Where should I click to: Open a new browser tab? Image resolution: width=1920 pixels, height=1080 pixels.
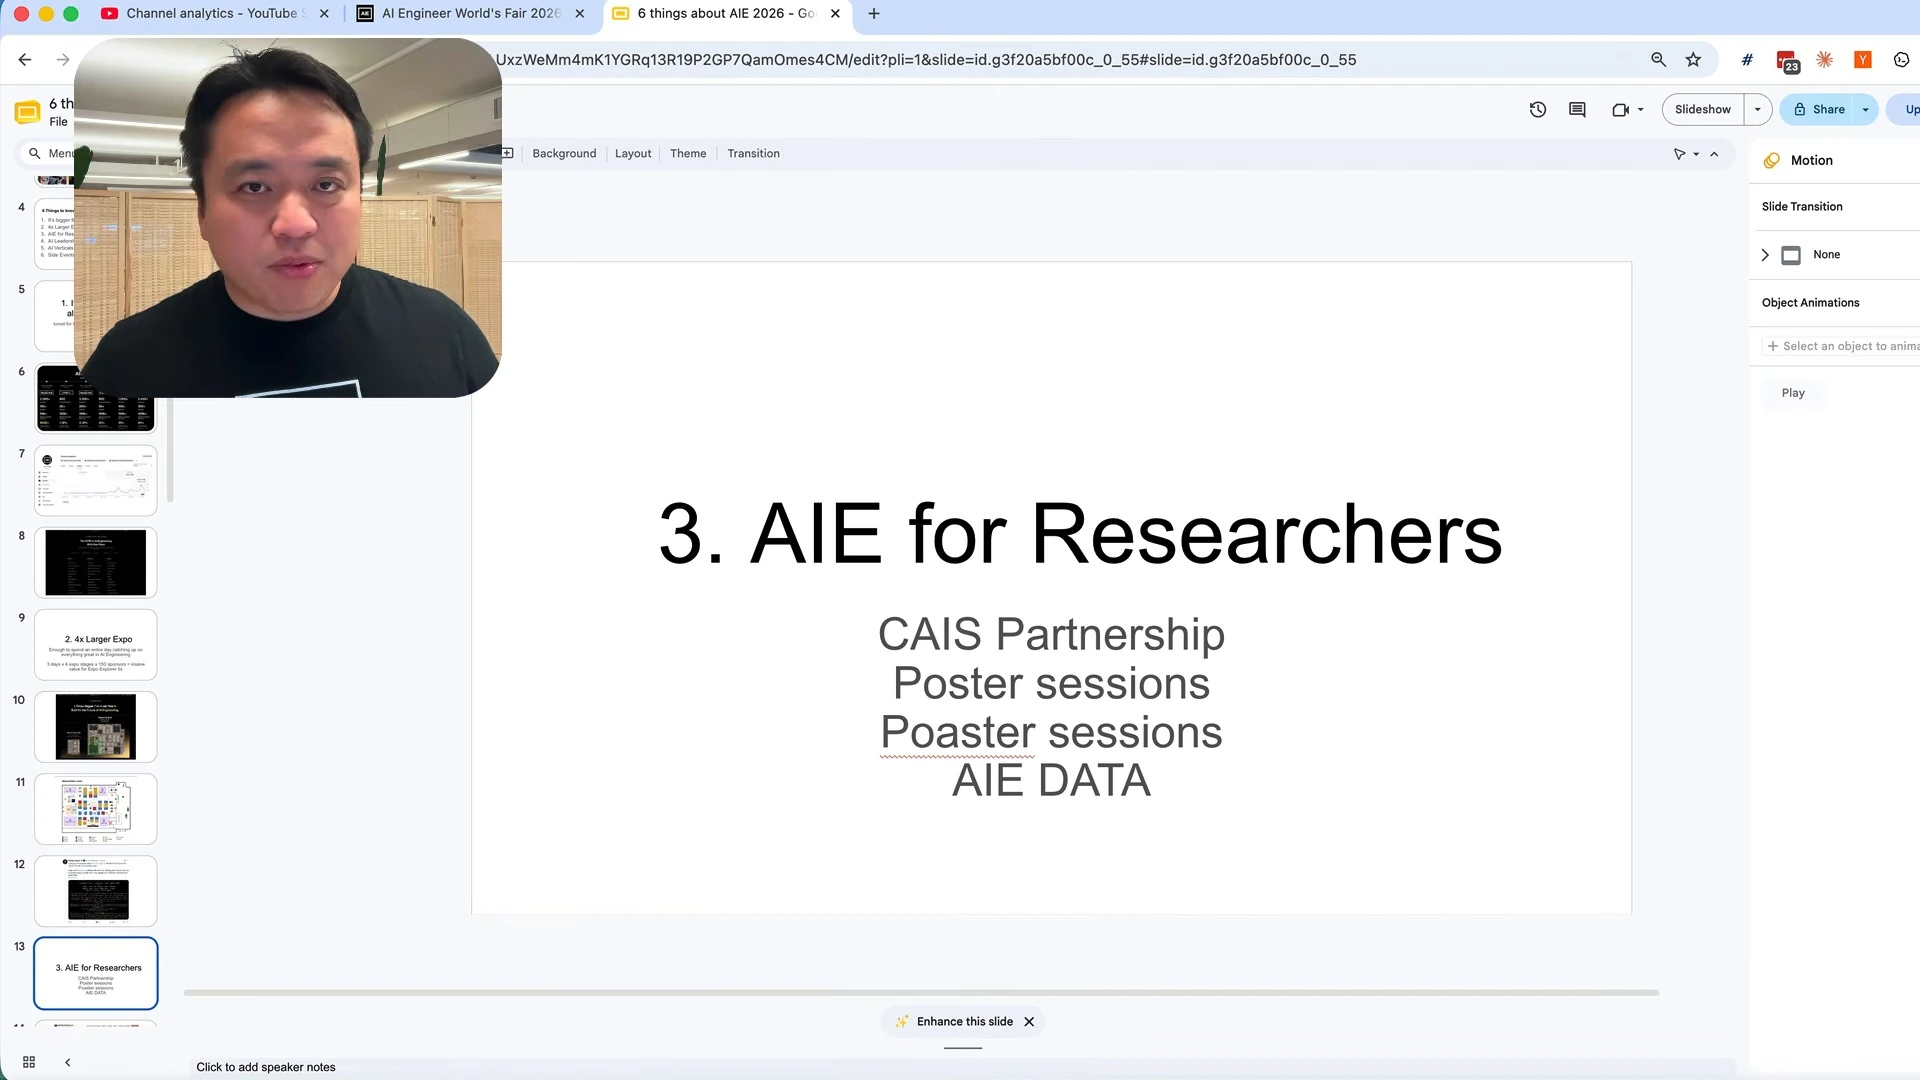point(874,14)
